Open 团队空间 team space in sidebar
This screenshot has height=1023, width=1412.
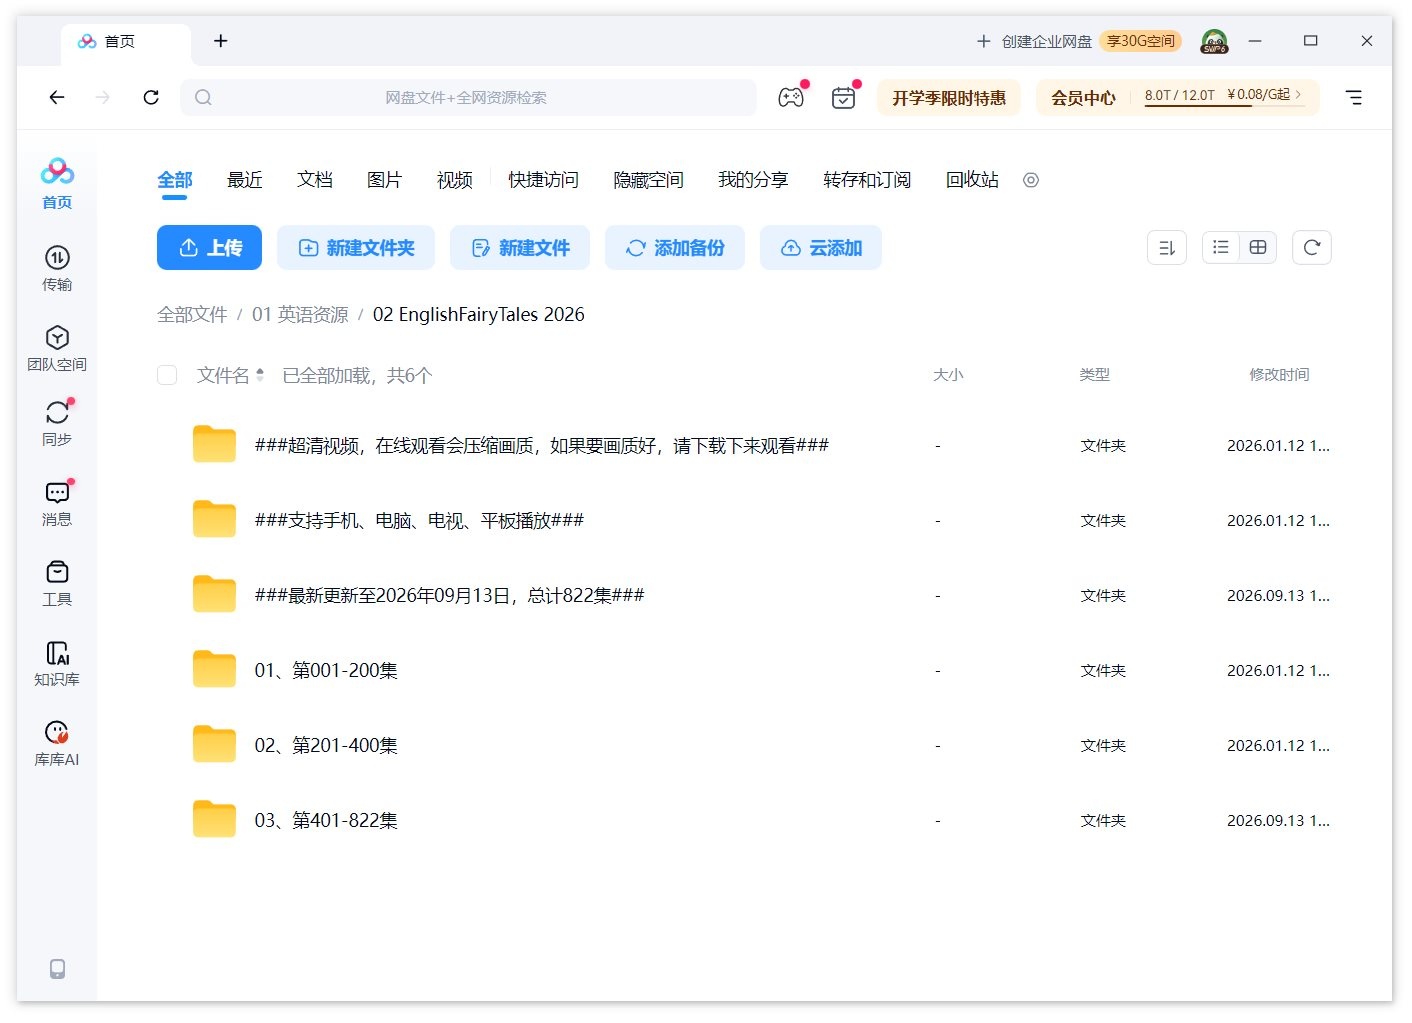[57, 348]
